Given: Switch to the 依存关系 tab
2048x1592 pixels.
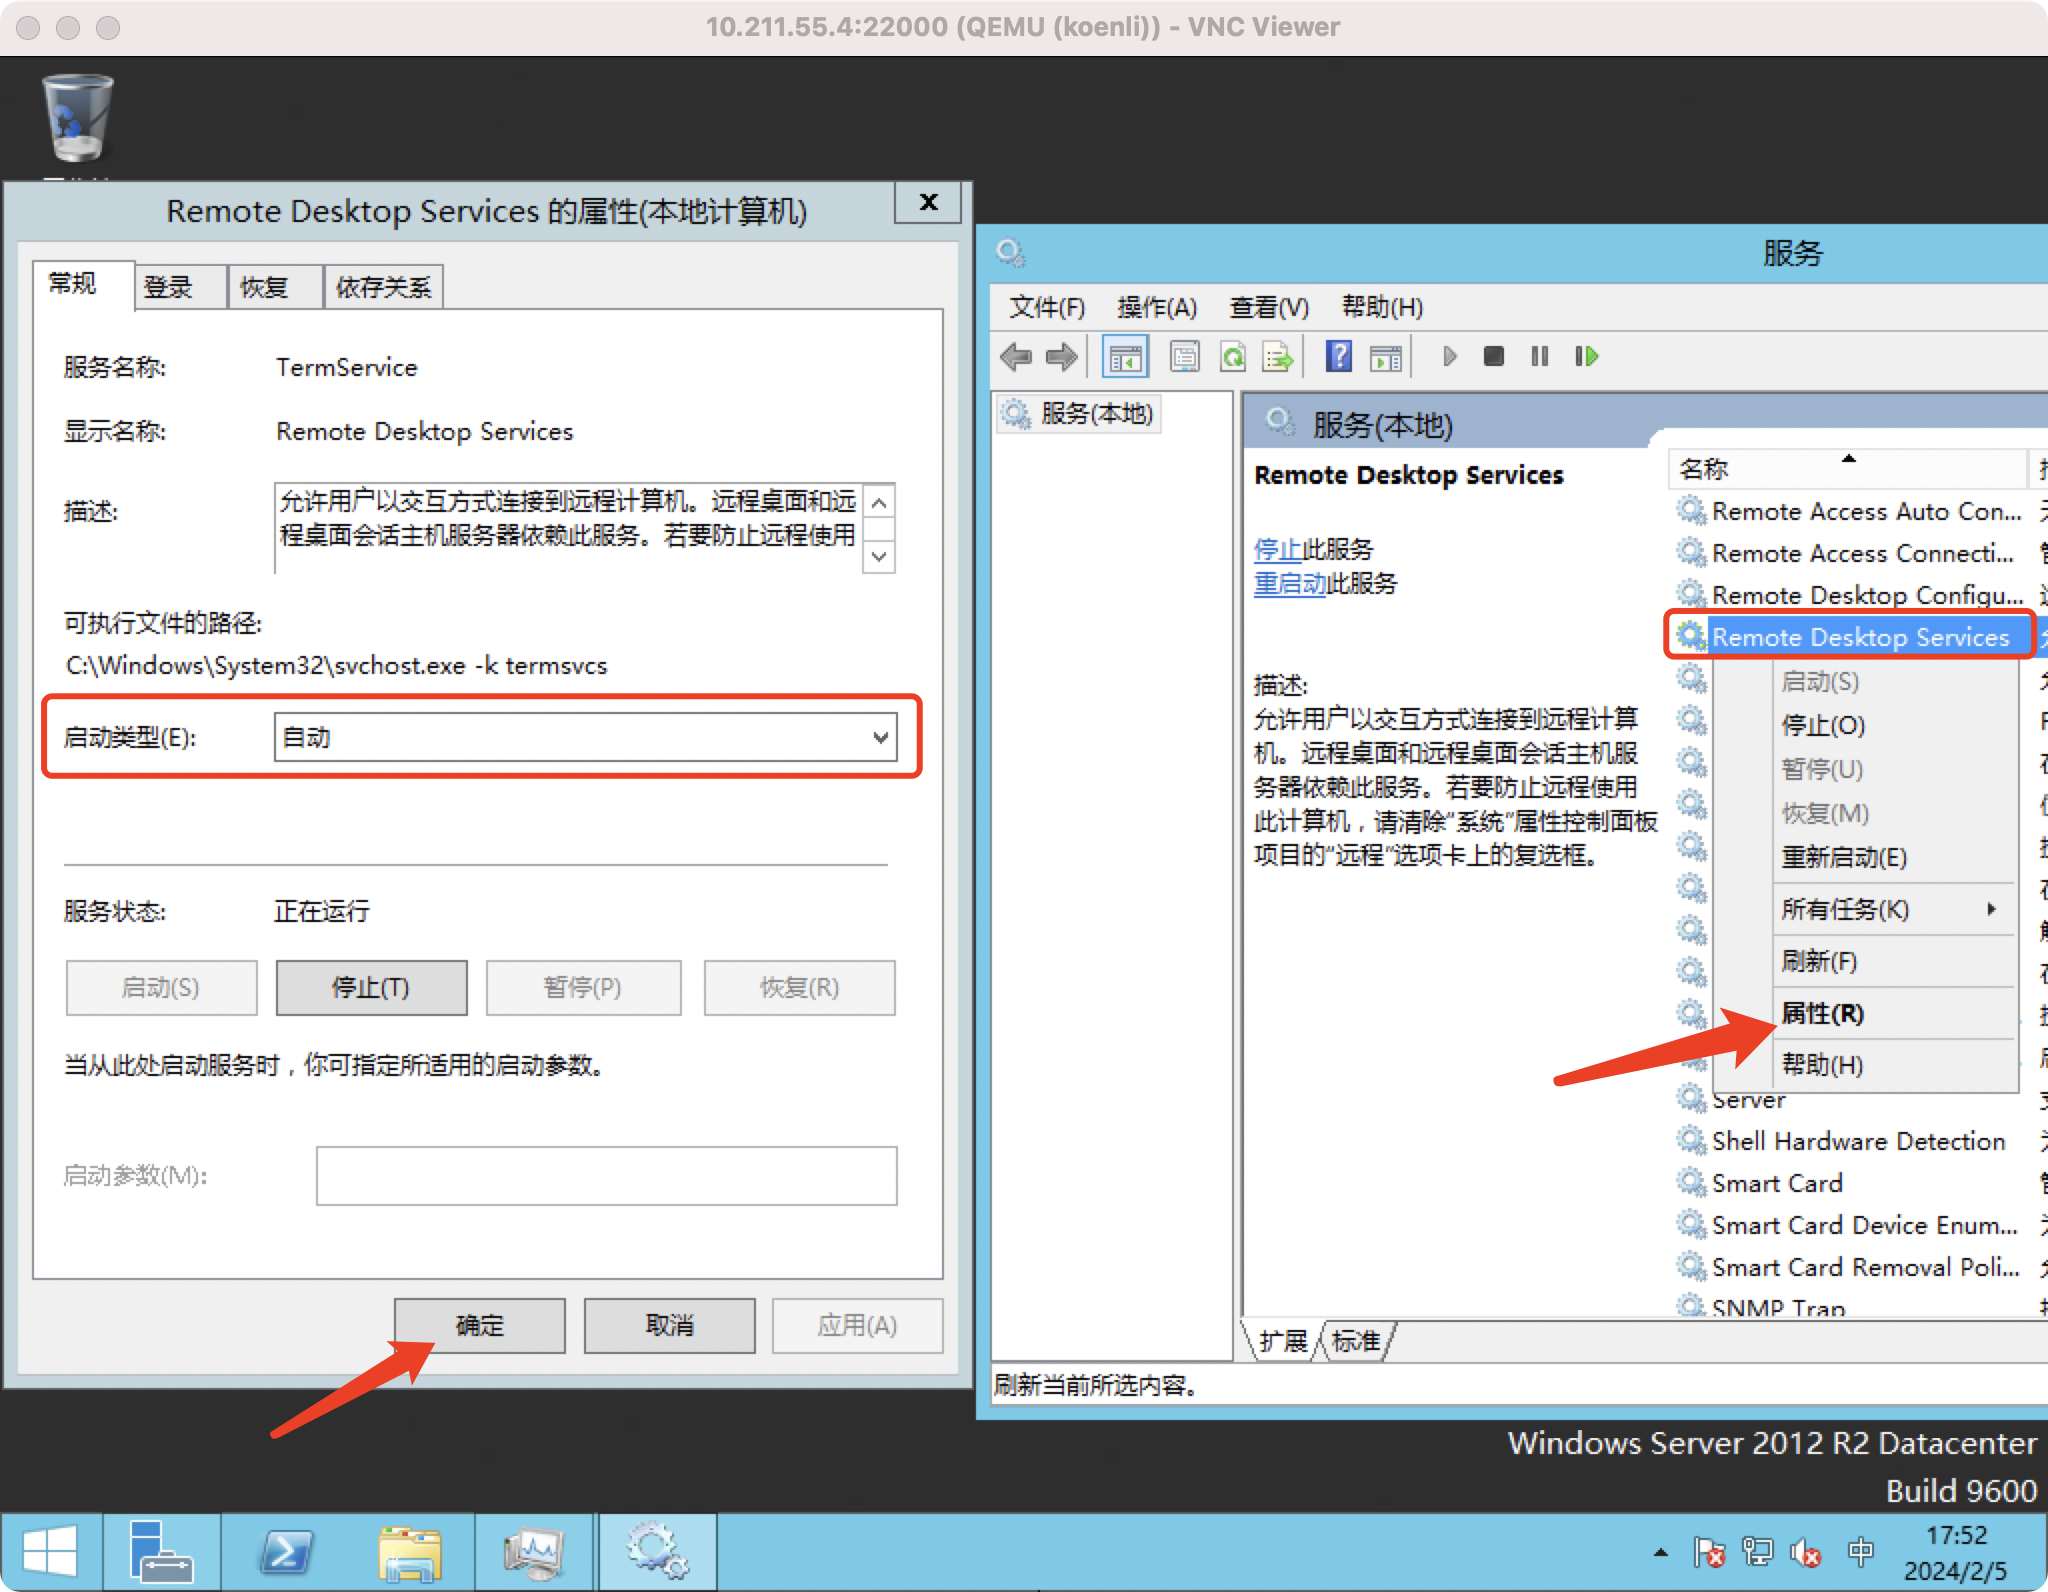Looking at the screenshot, I should (x=383, y=286).
